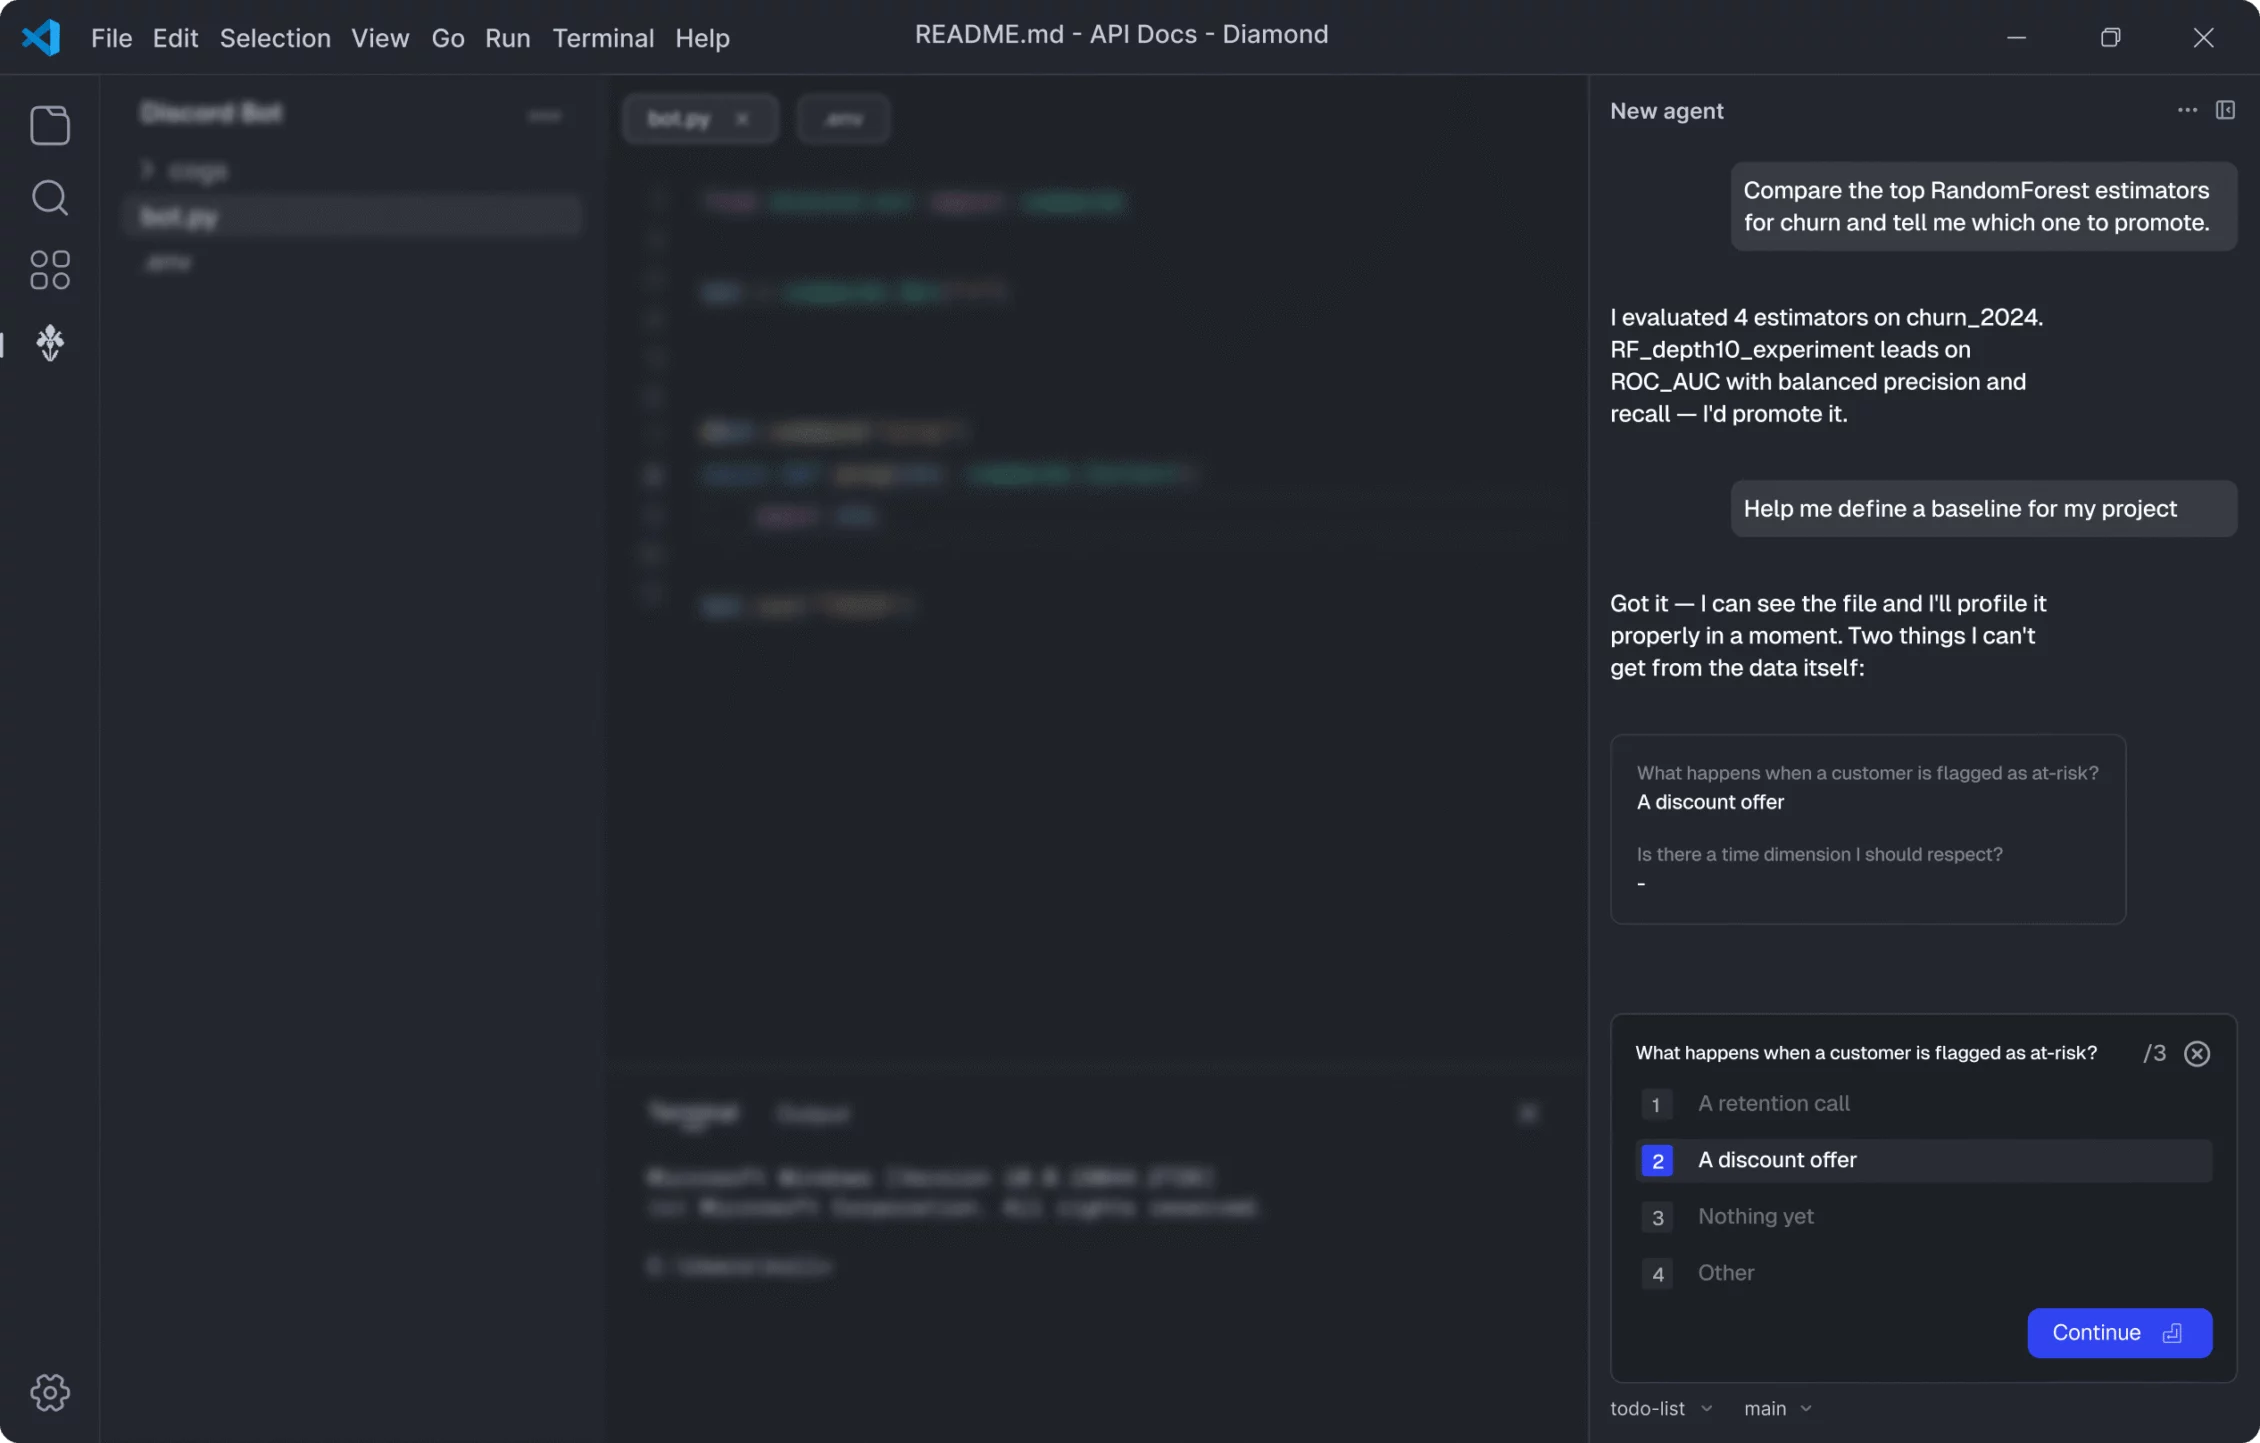2260x1443 pixels.
Task: Choose option 3 Nothing yet
Action: 1924,1217
